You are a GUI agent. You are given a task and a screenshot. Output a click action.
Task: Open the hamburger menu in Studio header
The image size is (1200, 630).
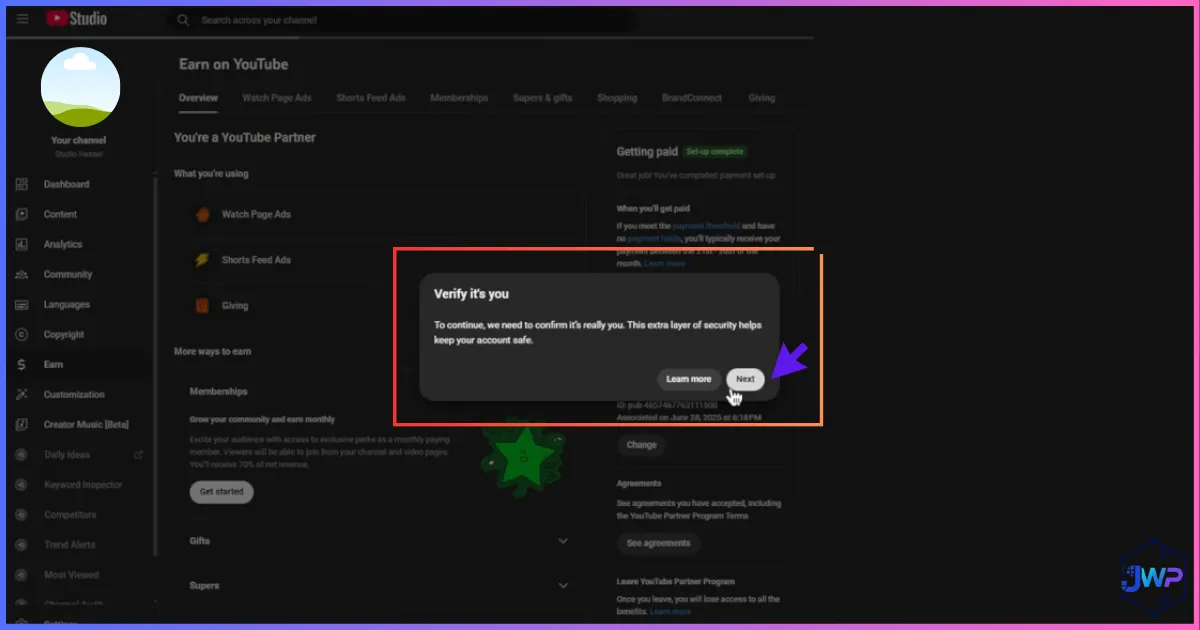click(22, 19)
